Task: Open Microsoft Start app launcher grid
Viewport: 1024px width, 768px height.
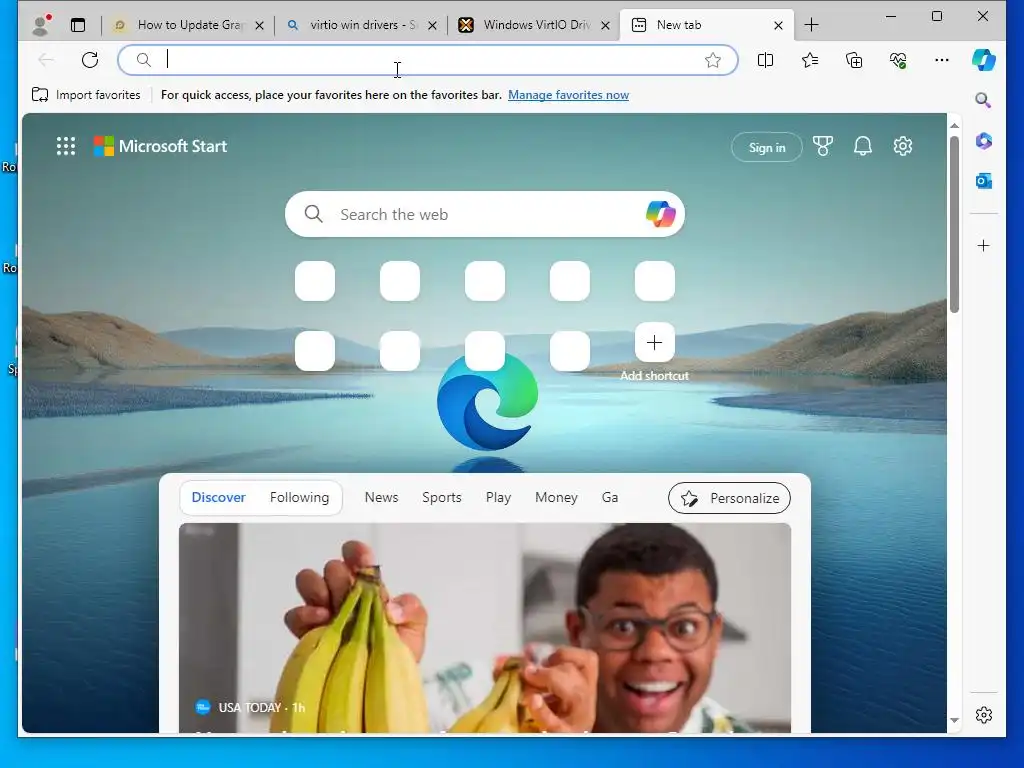Action: click(66, 146)
